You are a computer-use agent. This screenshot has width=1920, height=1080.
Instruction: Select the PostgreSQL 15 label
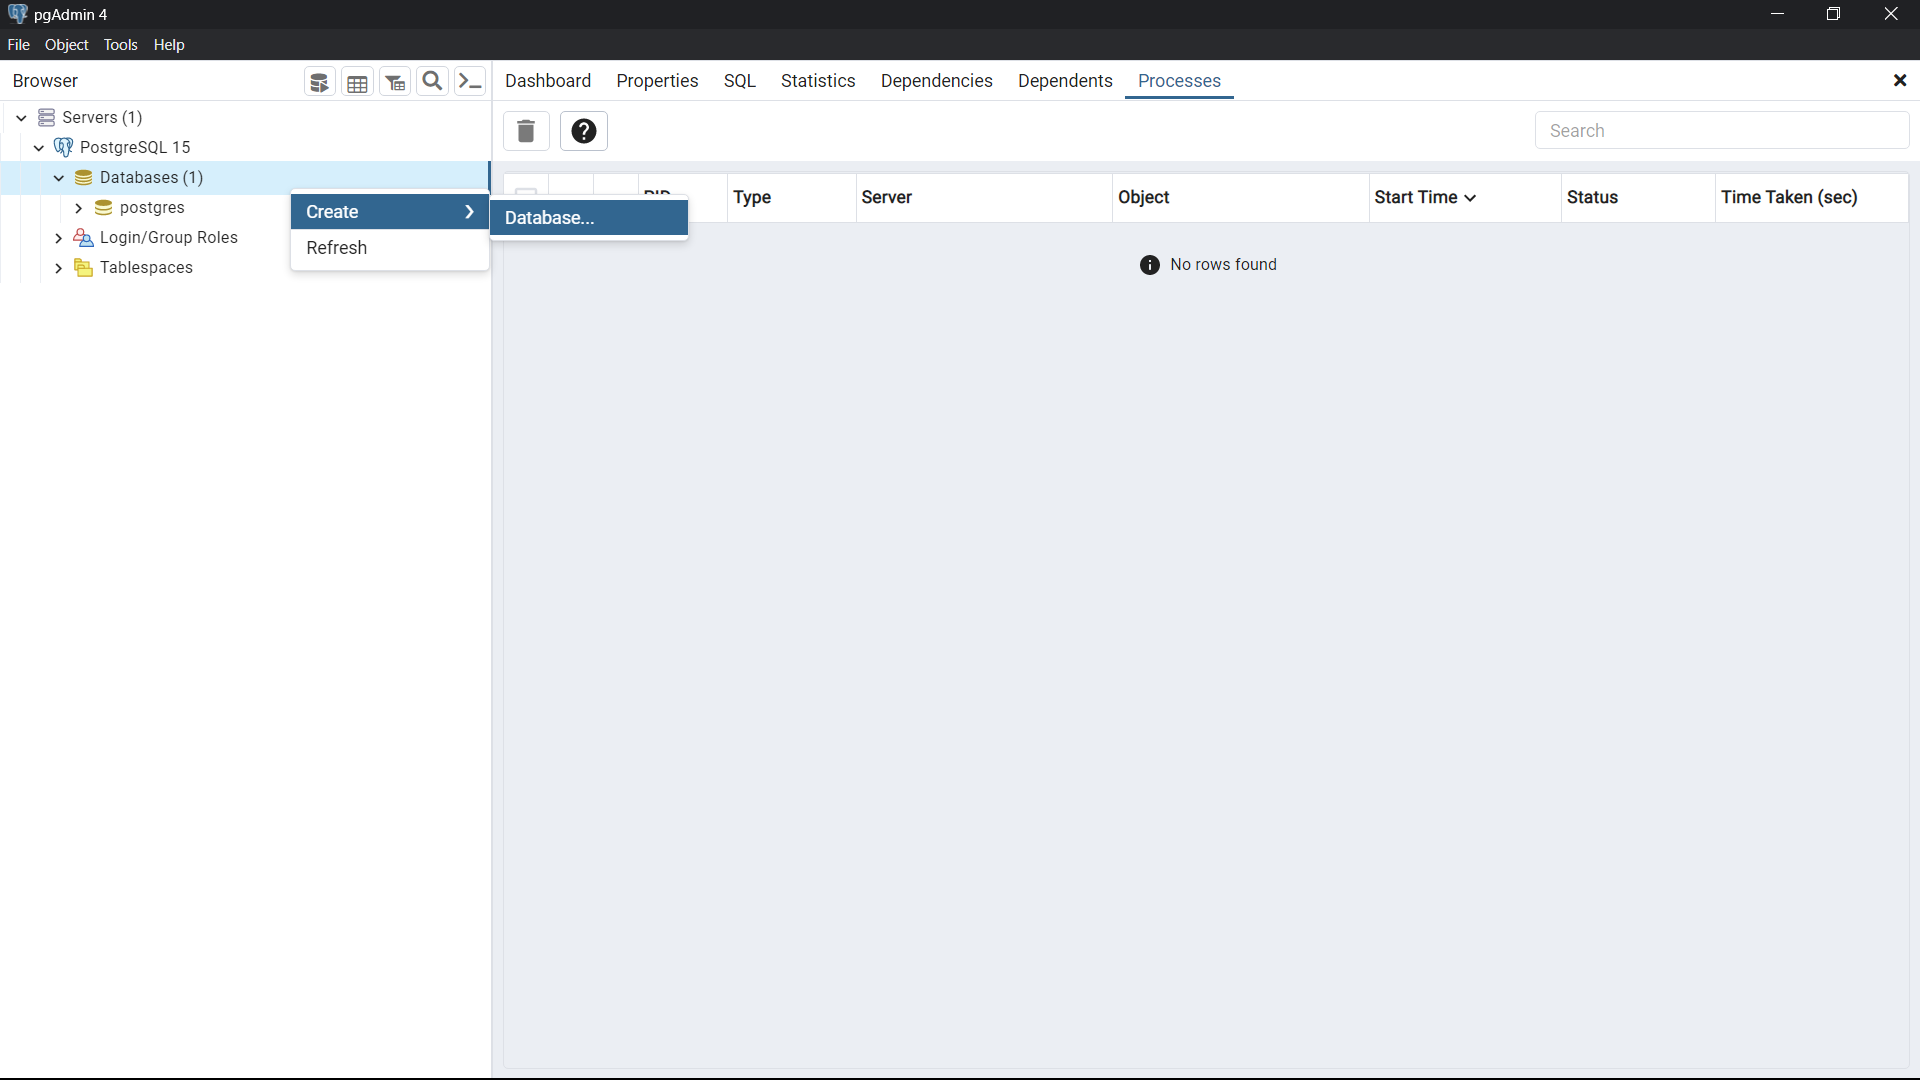(x=135, y=147)
